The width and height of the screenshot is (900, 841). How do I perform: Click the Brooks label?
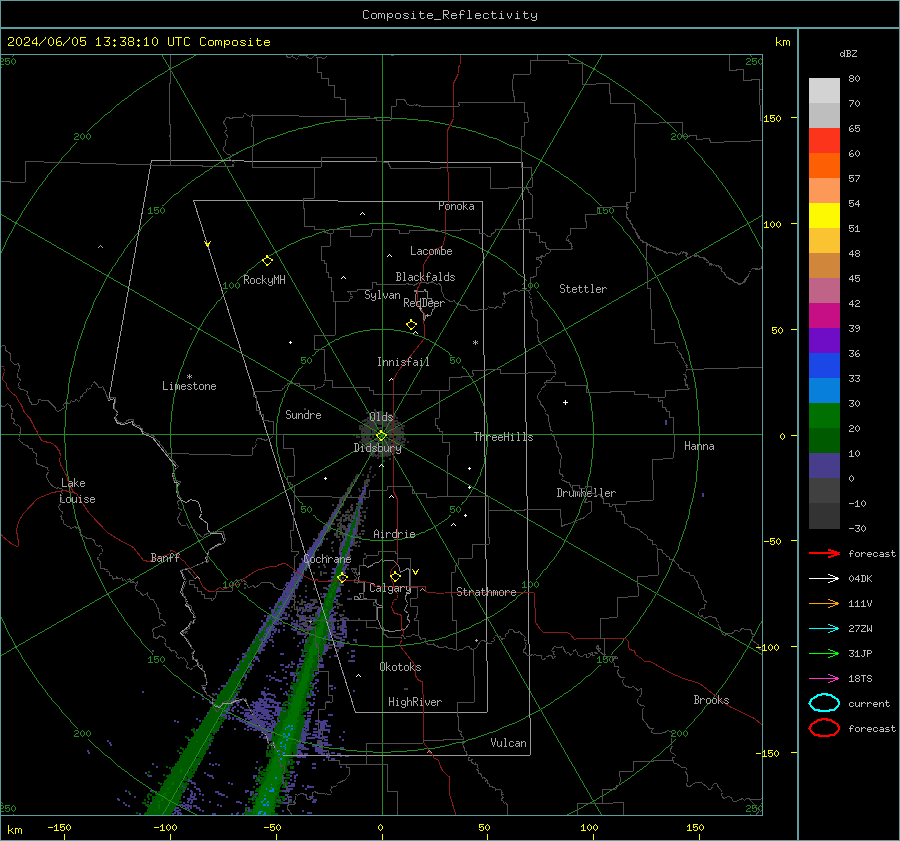711,700
